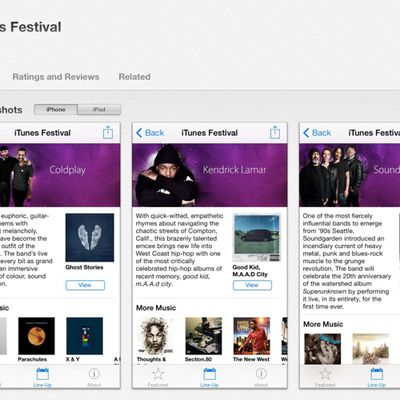Click the Soundgarden band banner image
This screenshot has height=400, width=400.
(350, 175)
